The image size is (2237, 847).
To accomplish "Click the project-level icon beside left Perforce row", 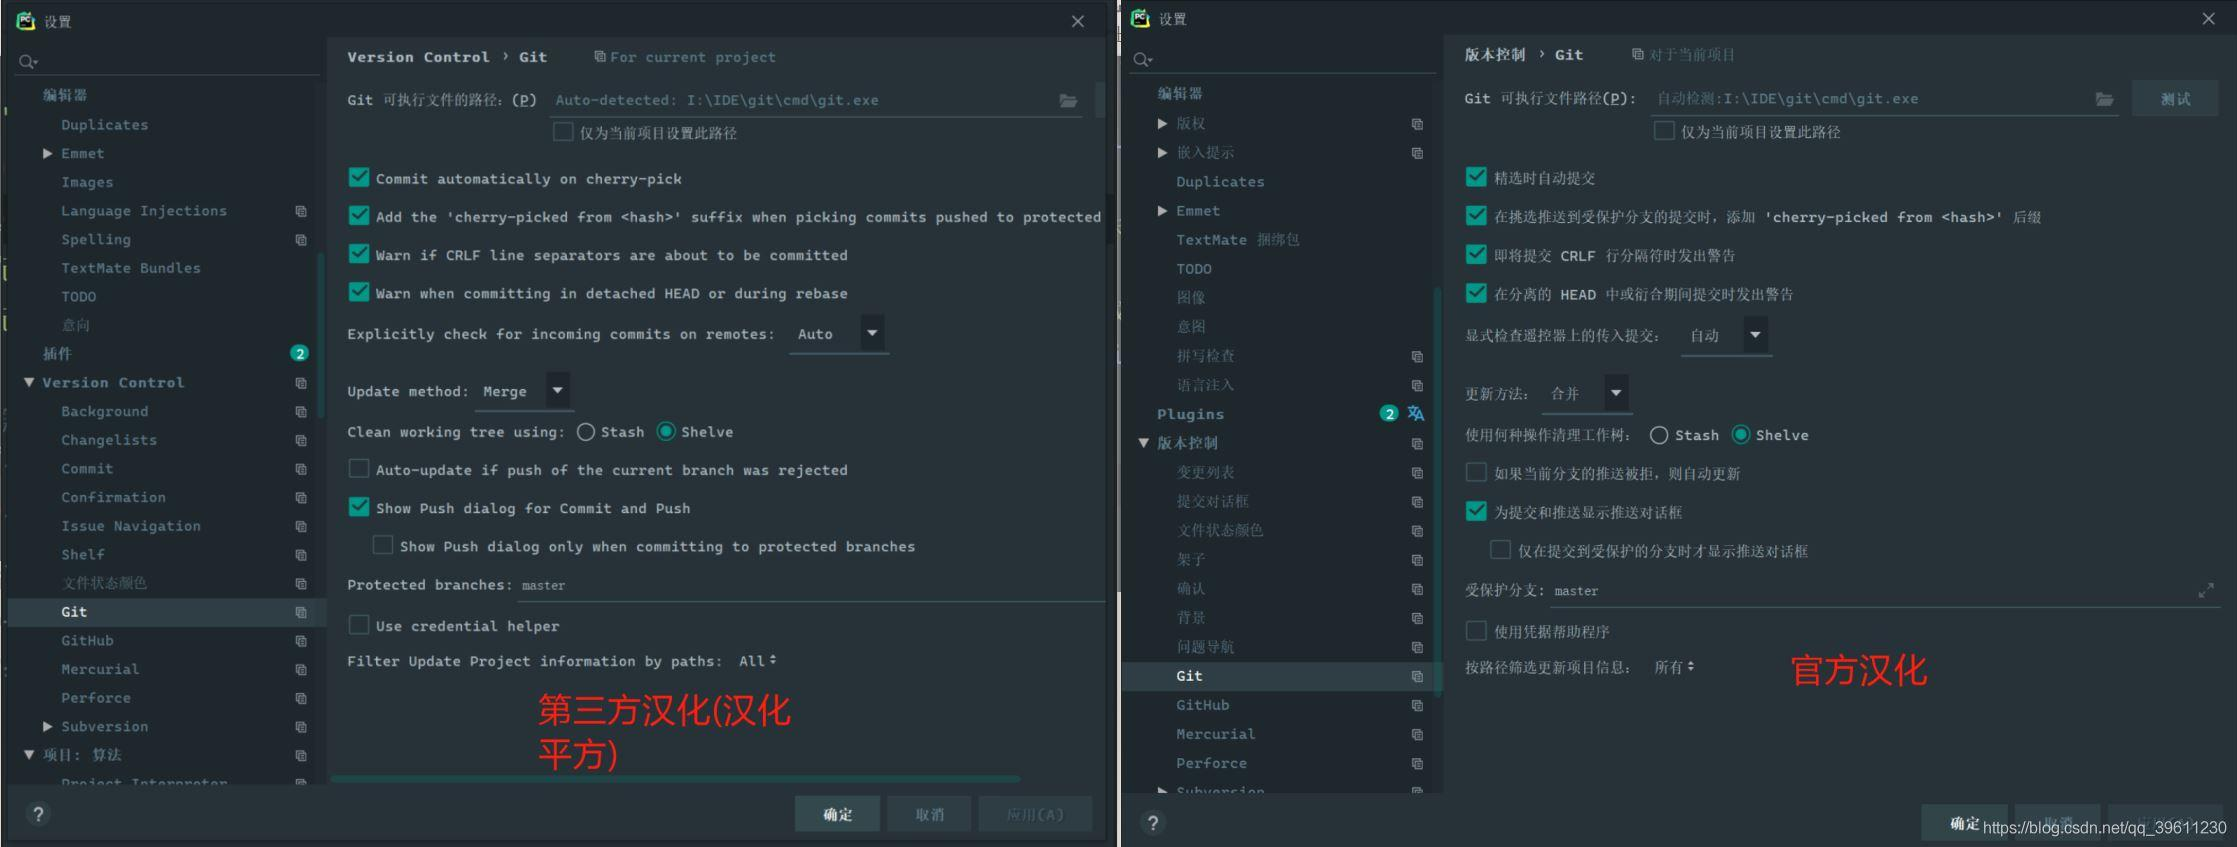I will coord(301,698).
